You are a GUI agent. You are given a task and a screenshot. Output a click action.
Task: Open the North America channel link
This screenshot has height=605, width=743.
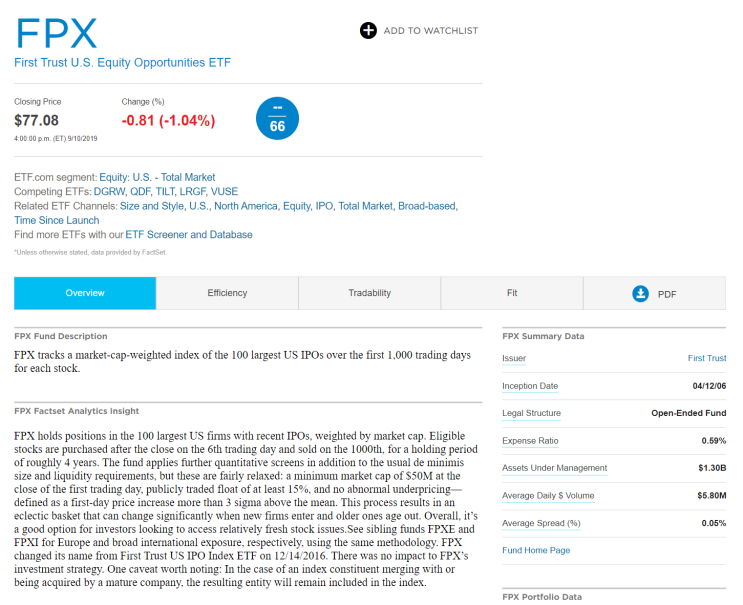pos(246,206)
